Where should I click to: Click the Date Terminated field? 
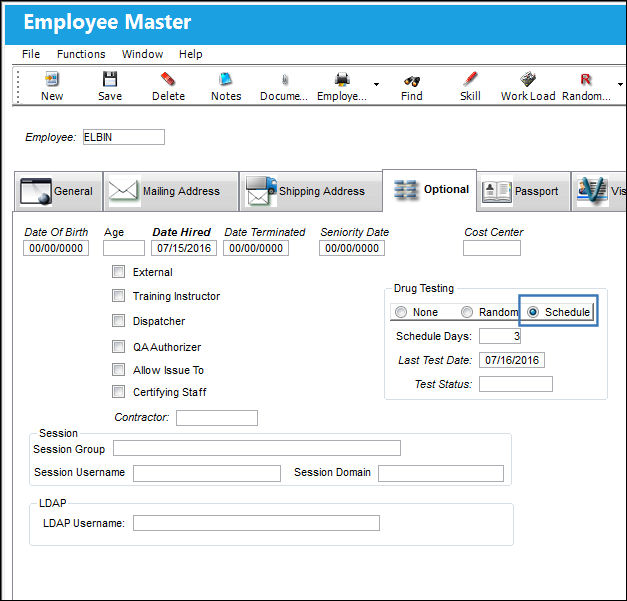[256, 248]
